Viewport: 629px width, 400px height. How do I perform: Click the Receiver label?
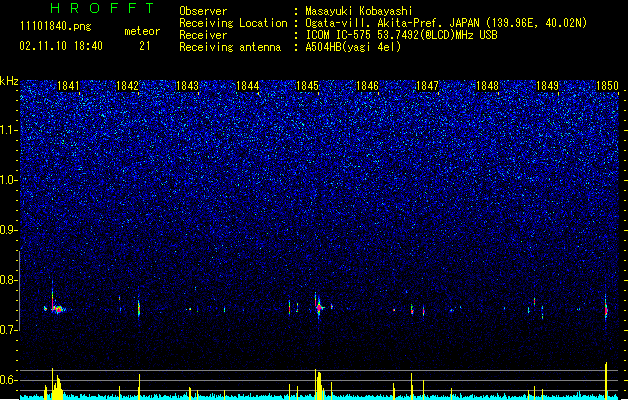(203, 35)
